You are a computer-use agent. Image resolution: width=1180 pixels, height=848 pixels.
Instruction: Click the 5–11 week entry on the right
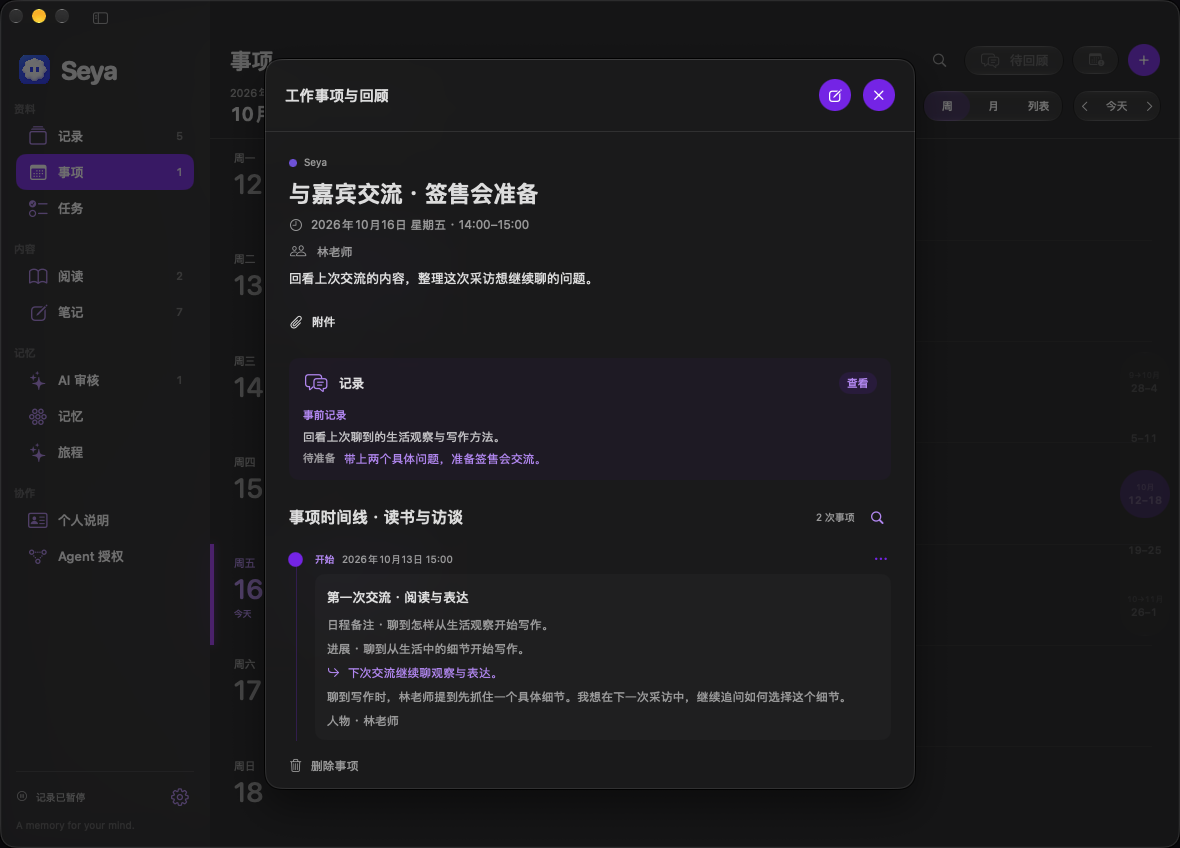click(x=1144, y=438)
